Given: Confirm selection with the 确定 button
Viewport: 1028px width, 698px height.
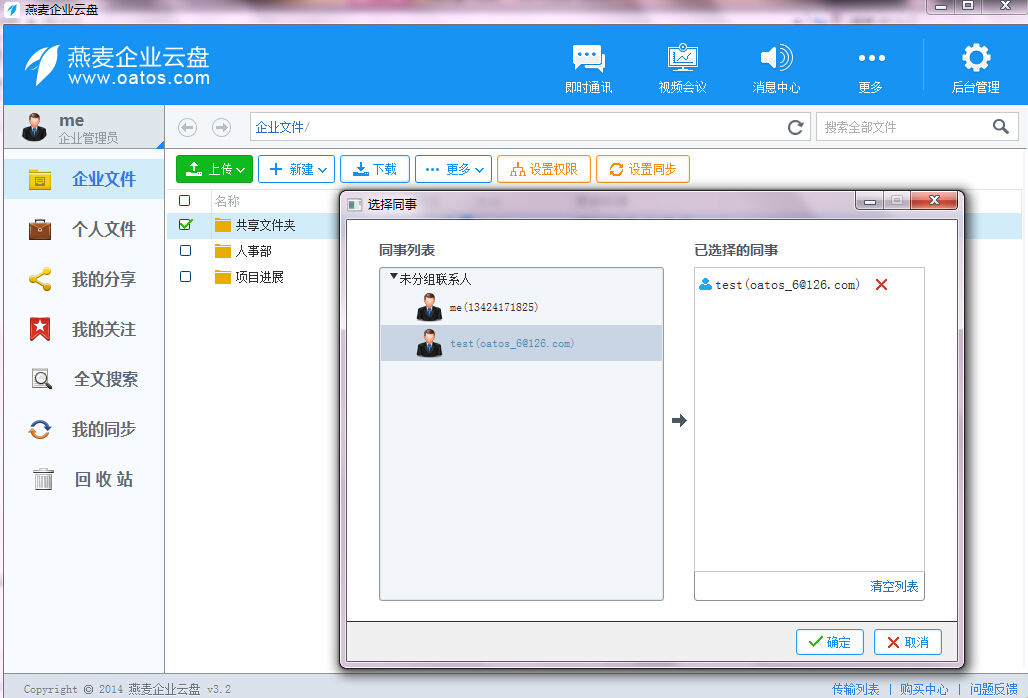Looking at the screenshot, I should [x=829, y=642].
